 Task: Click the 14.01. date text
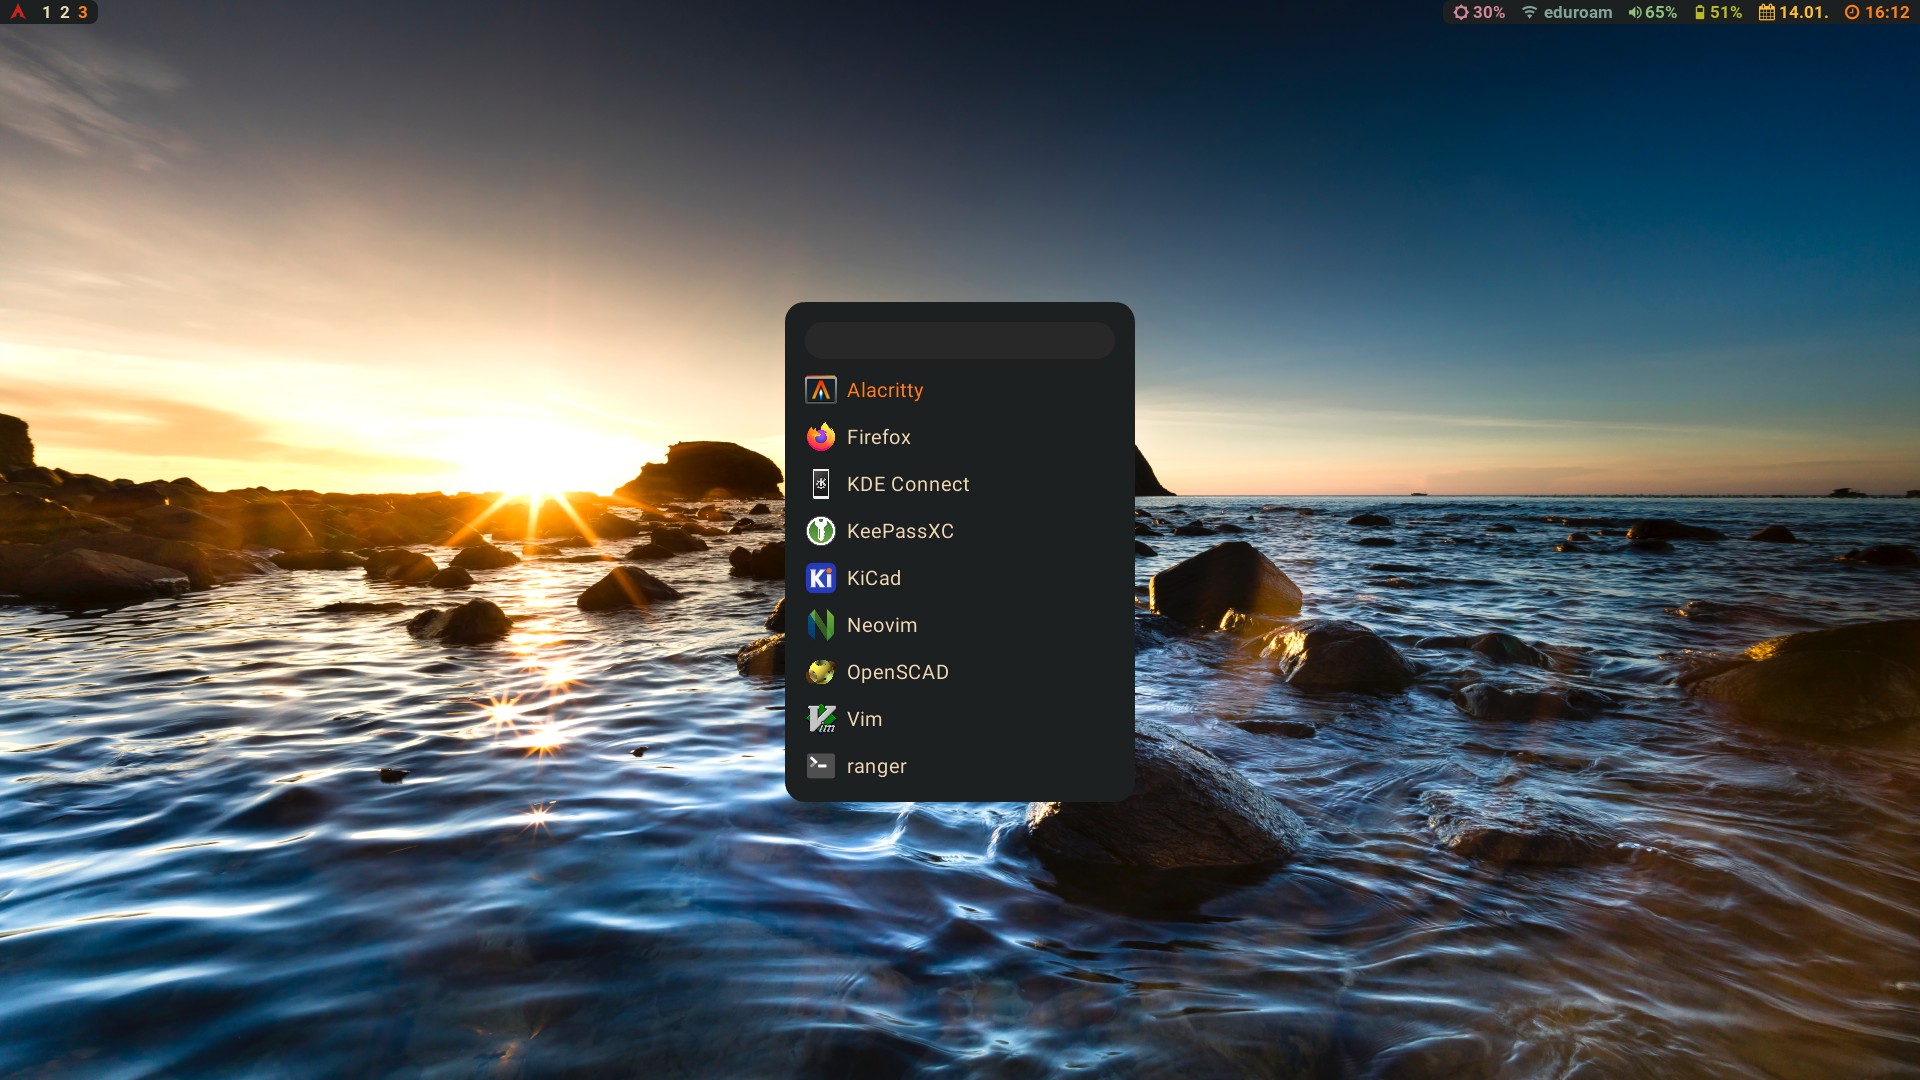(x=1803, y=12)
